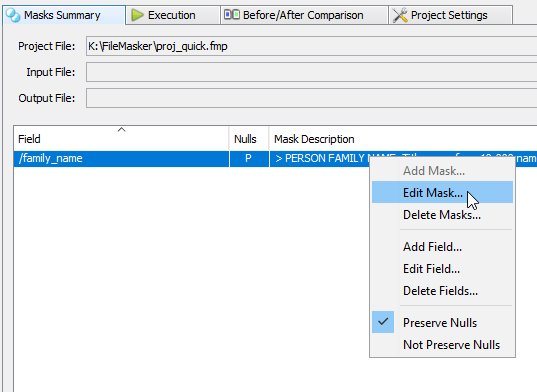The height and width of the screenshot is (392, 537).
Task: Click the Project File path field
Action: coord(311,46)
